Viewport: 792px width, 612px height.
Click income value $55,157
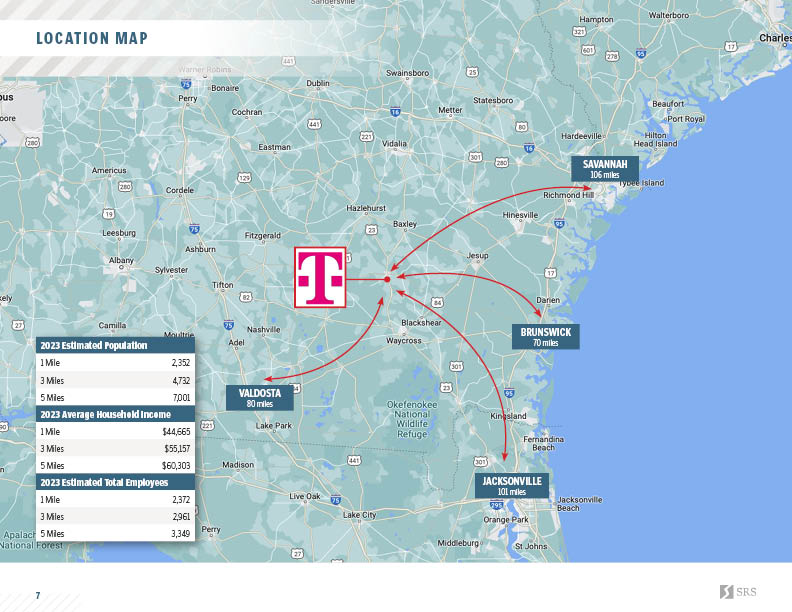click(177, 448)
